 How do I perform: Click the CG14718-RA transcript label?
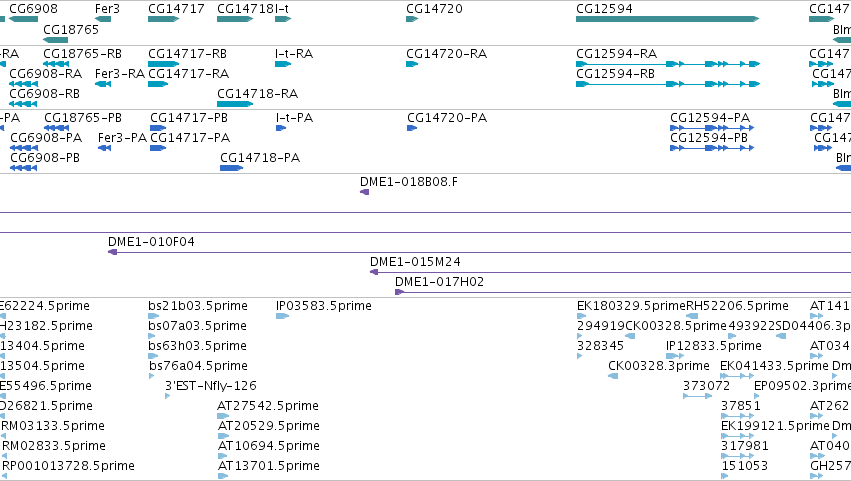(x=257, y=93)
